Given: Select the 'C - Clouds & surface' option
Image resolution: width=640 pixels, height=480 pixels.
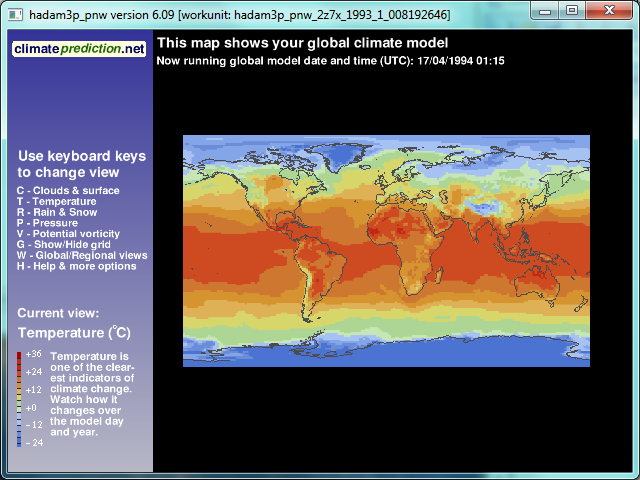Looking at the screenshot, I should [x=68, y=191].
